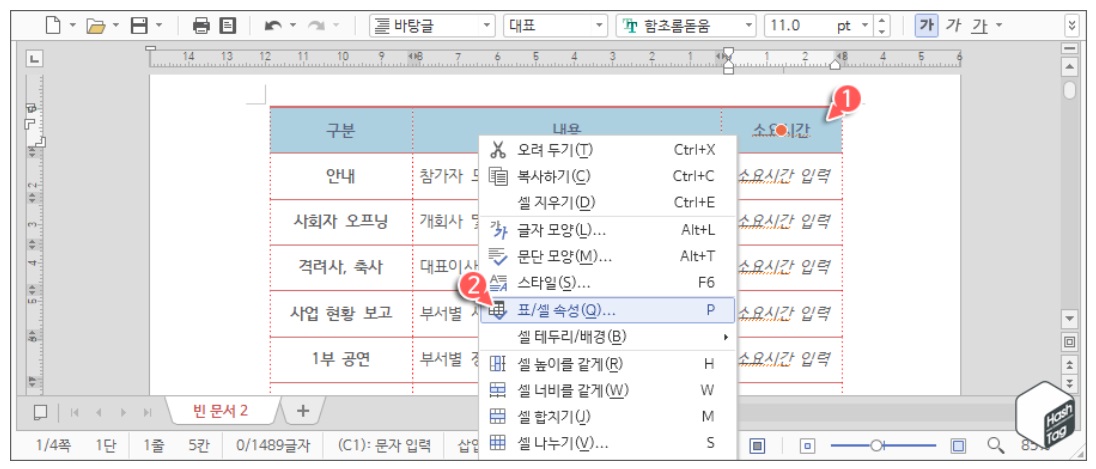Image resolution: width=1096 pixels, height=469 pixels.
Task: Click the ruler tab type L button
Action: tap(35, 59)
